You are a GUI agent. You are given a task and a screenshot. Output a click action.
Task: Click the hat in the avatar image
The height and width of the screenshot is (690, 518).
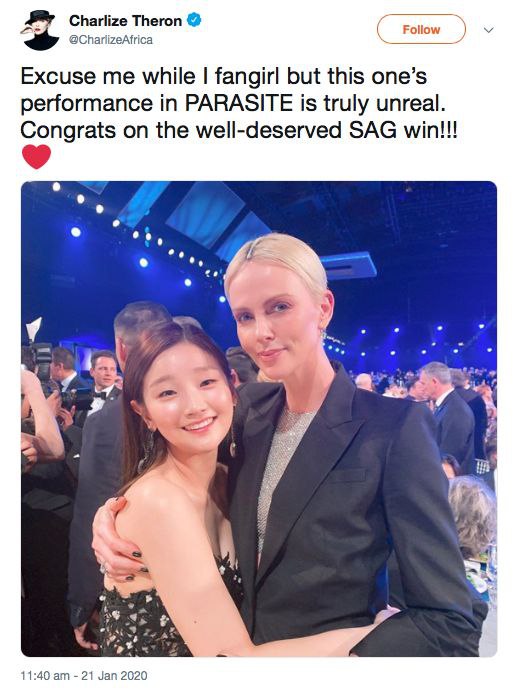click(x=40, y=17)
